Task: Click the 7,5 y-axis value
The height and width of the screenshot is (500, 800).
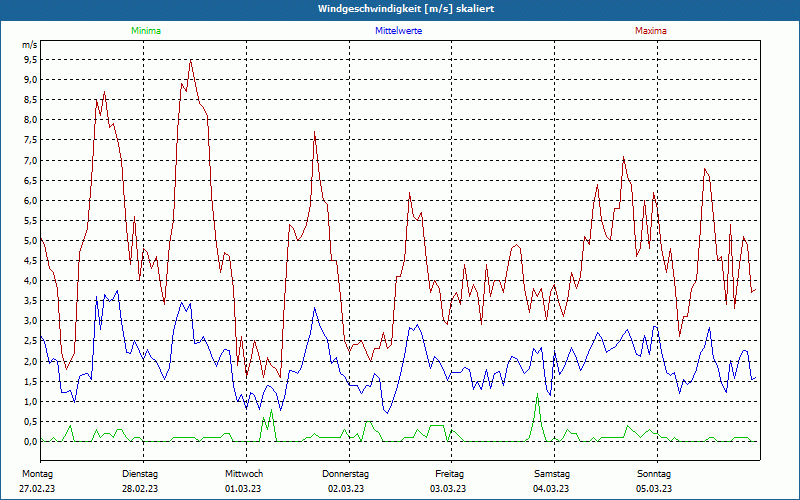Action: pos(31,140)
